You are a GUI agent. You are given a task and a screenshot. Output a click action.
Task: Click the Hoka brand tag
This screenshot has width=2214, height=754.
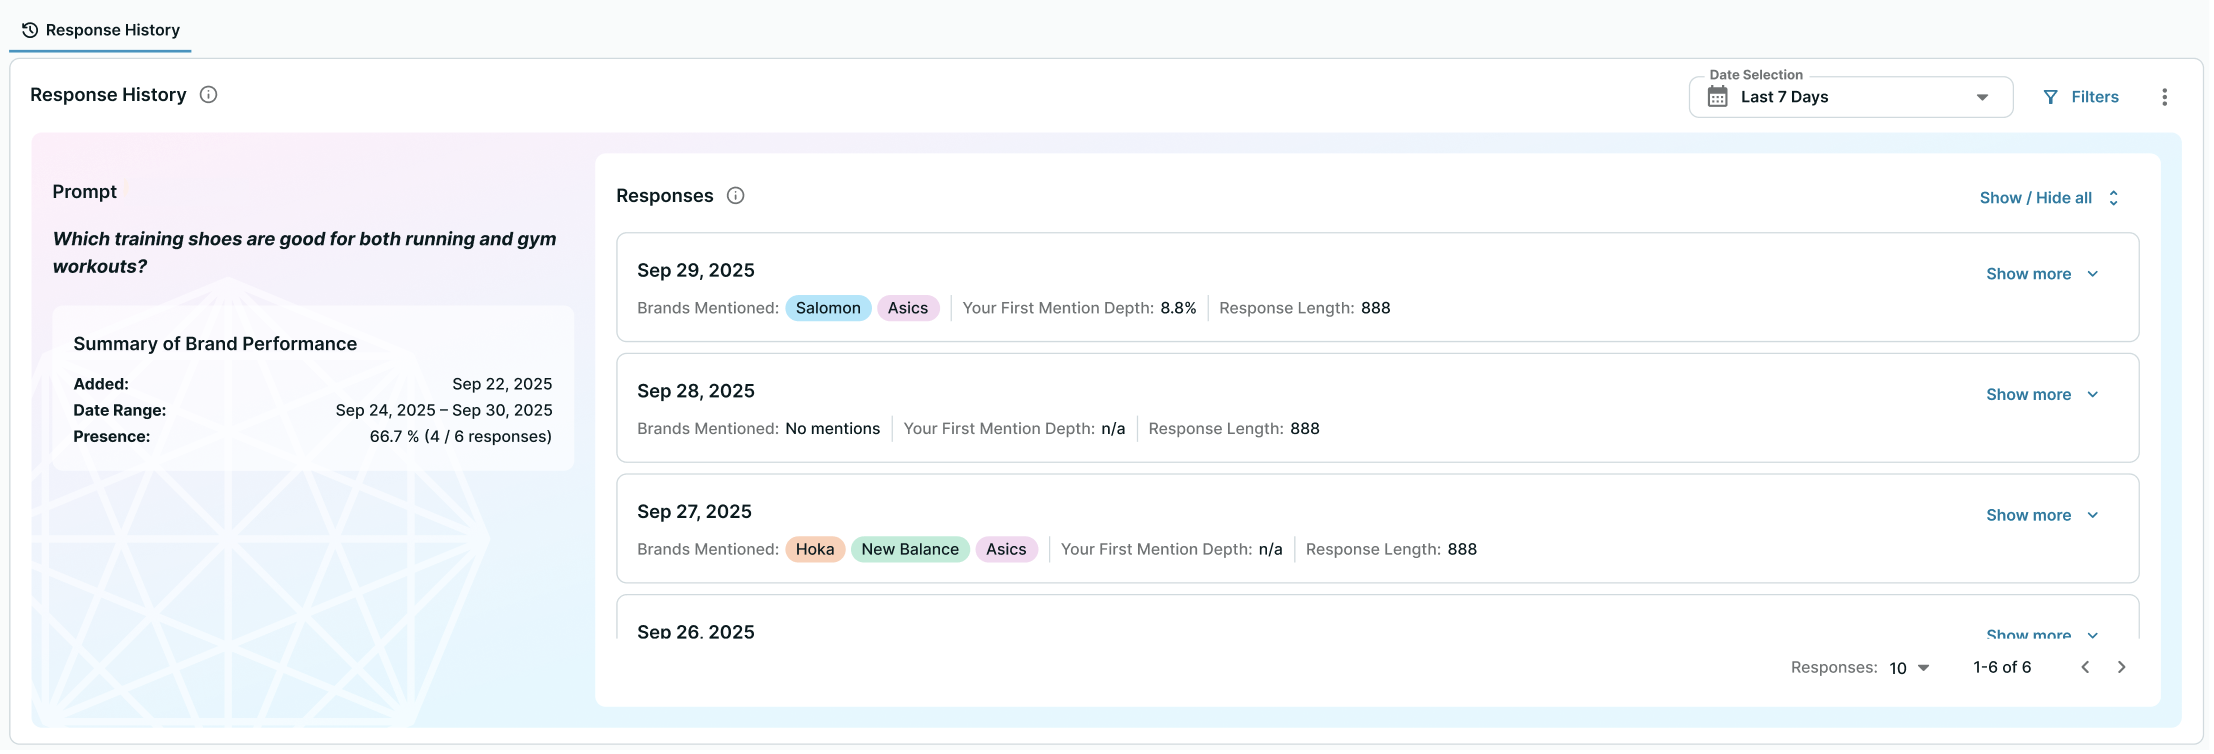(814, 549)
